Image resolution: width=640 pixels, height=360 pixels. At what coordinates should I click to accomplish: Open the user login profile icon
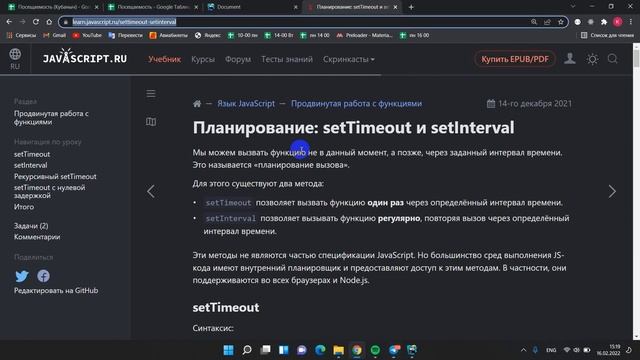coord(570,59)
